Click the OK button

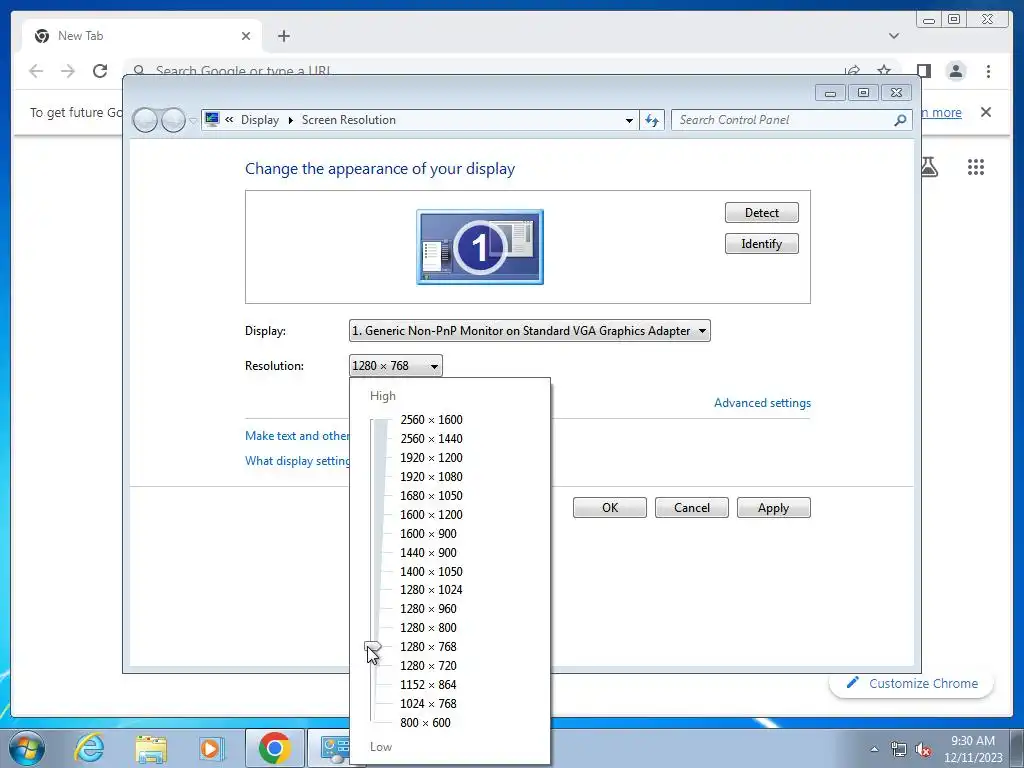pyautogui.click(x=610, y=507)
